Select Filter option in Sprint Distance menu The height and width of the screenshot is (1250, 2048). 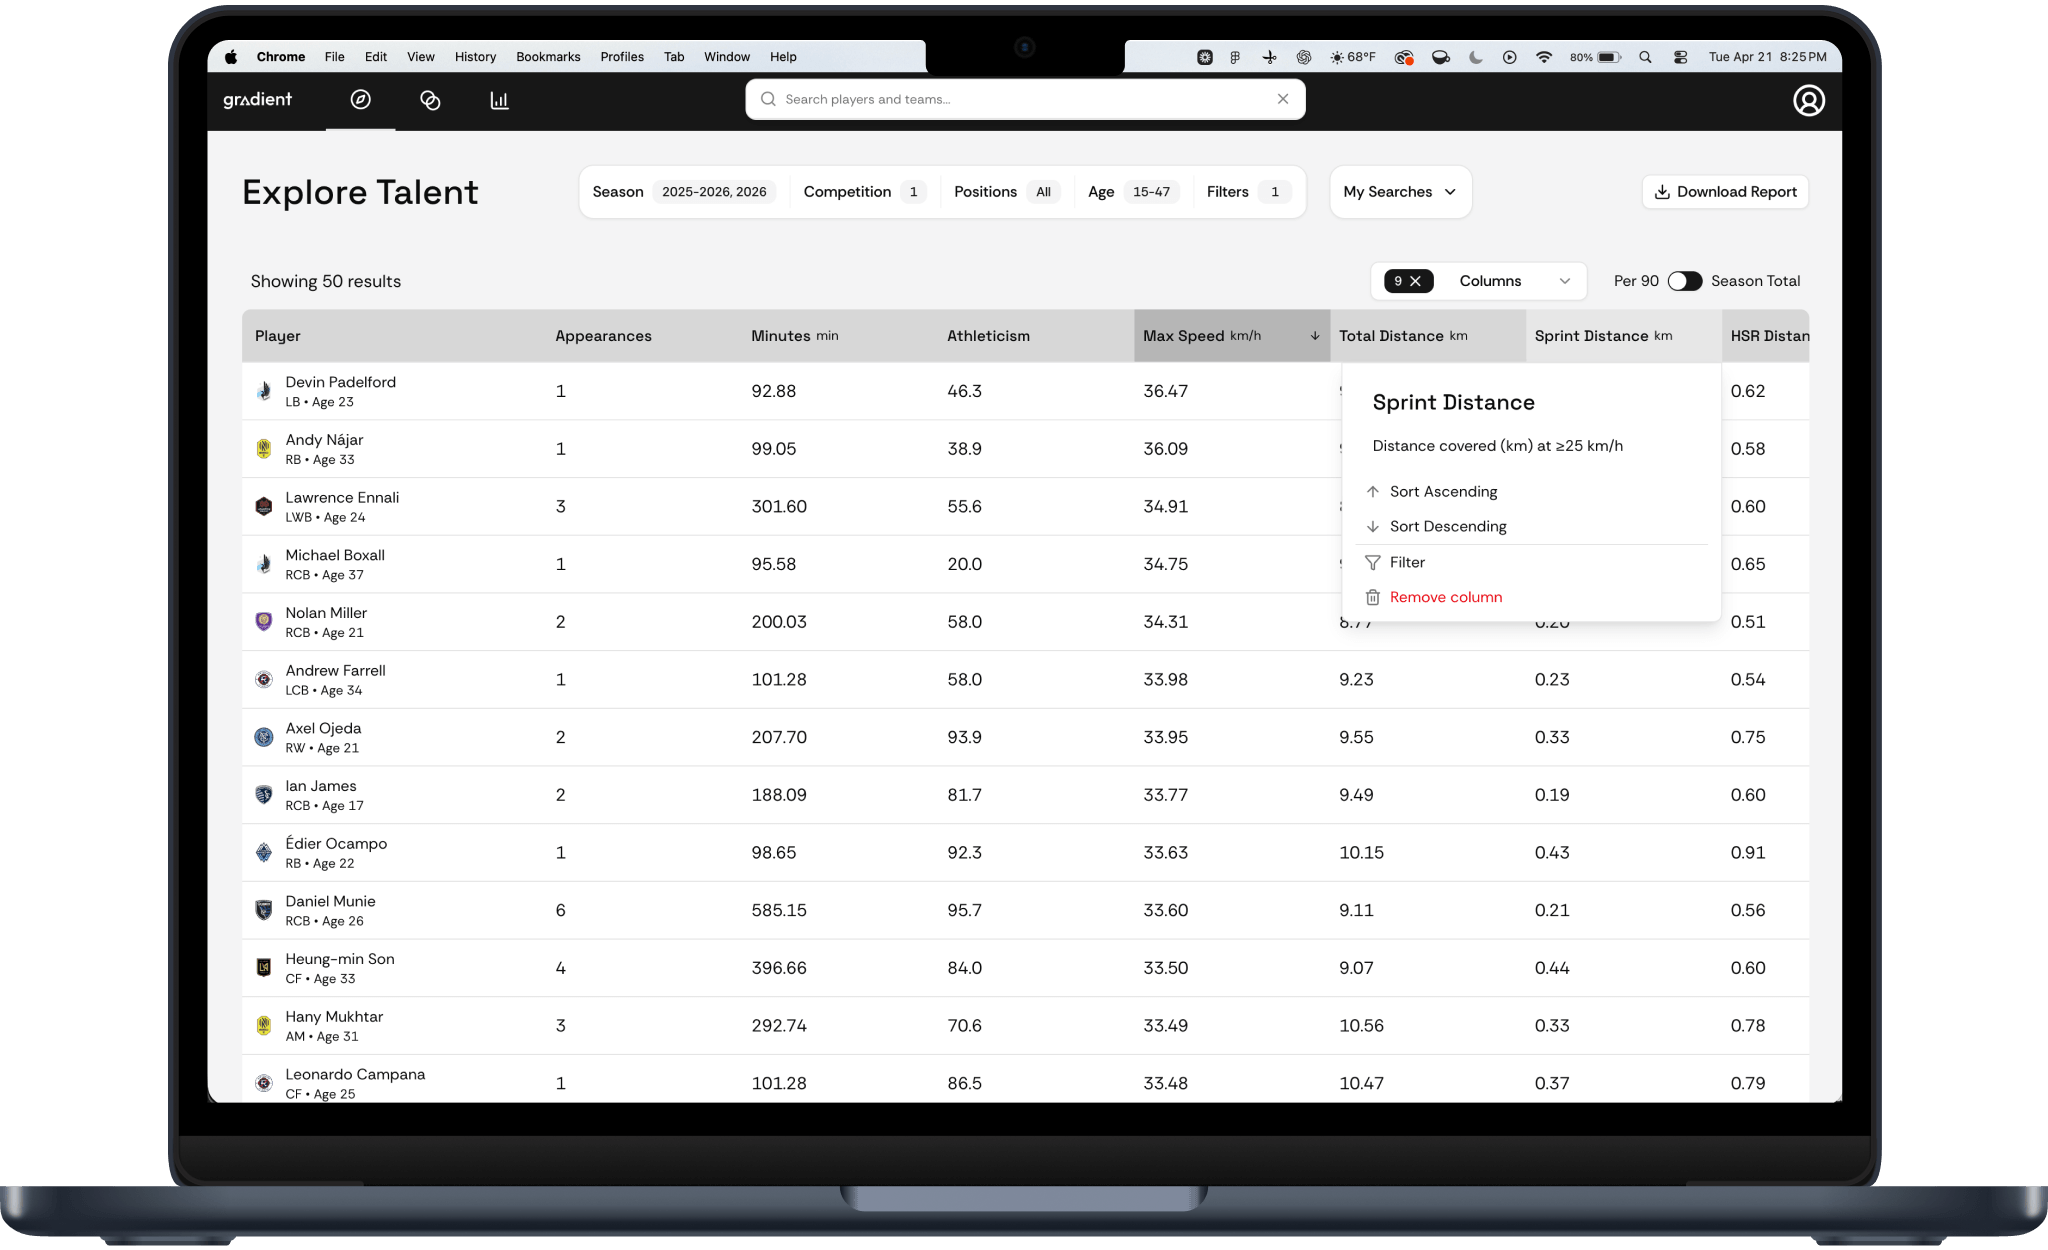1406,562
